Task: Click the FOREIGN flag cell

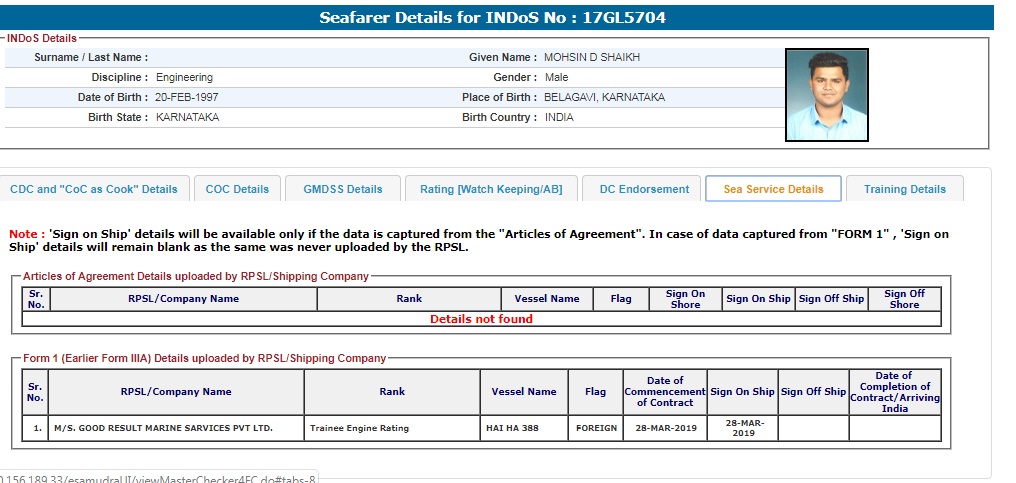Action: click(595, 429)
